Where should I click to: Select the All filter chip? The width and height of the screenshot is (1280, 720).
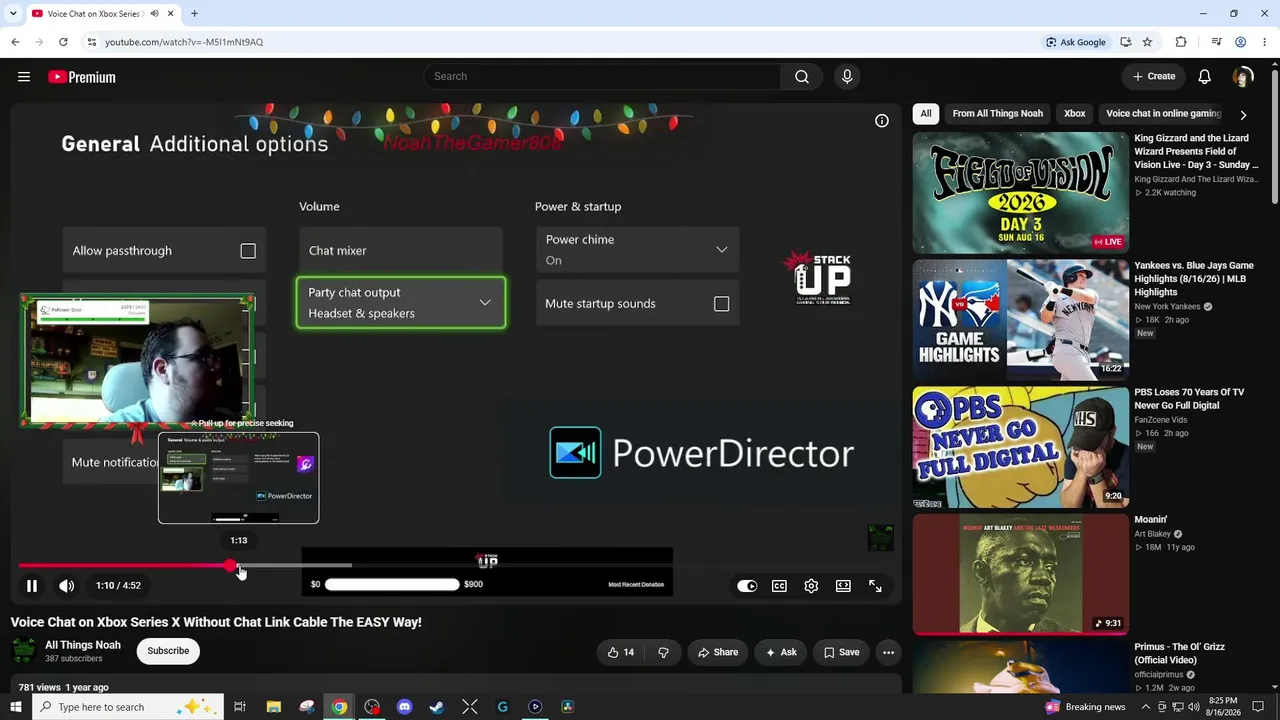[x=926, y=114]
